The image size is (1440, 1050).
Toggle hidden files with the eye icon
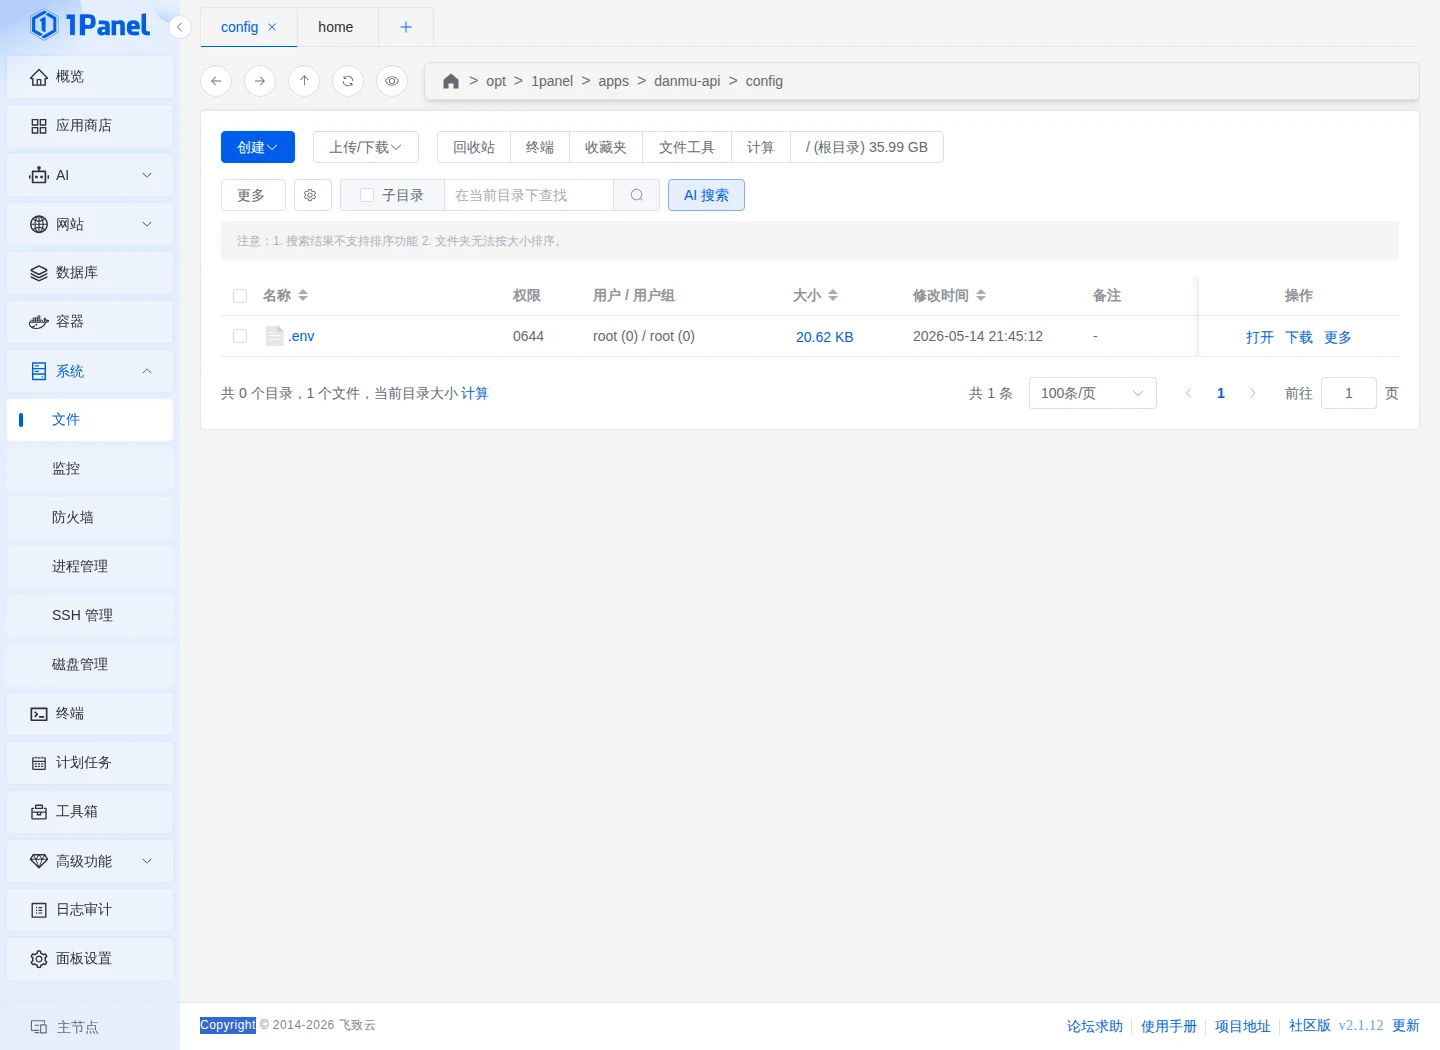[392, 81]
